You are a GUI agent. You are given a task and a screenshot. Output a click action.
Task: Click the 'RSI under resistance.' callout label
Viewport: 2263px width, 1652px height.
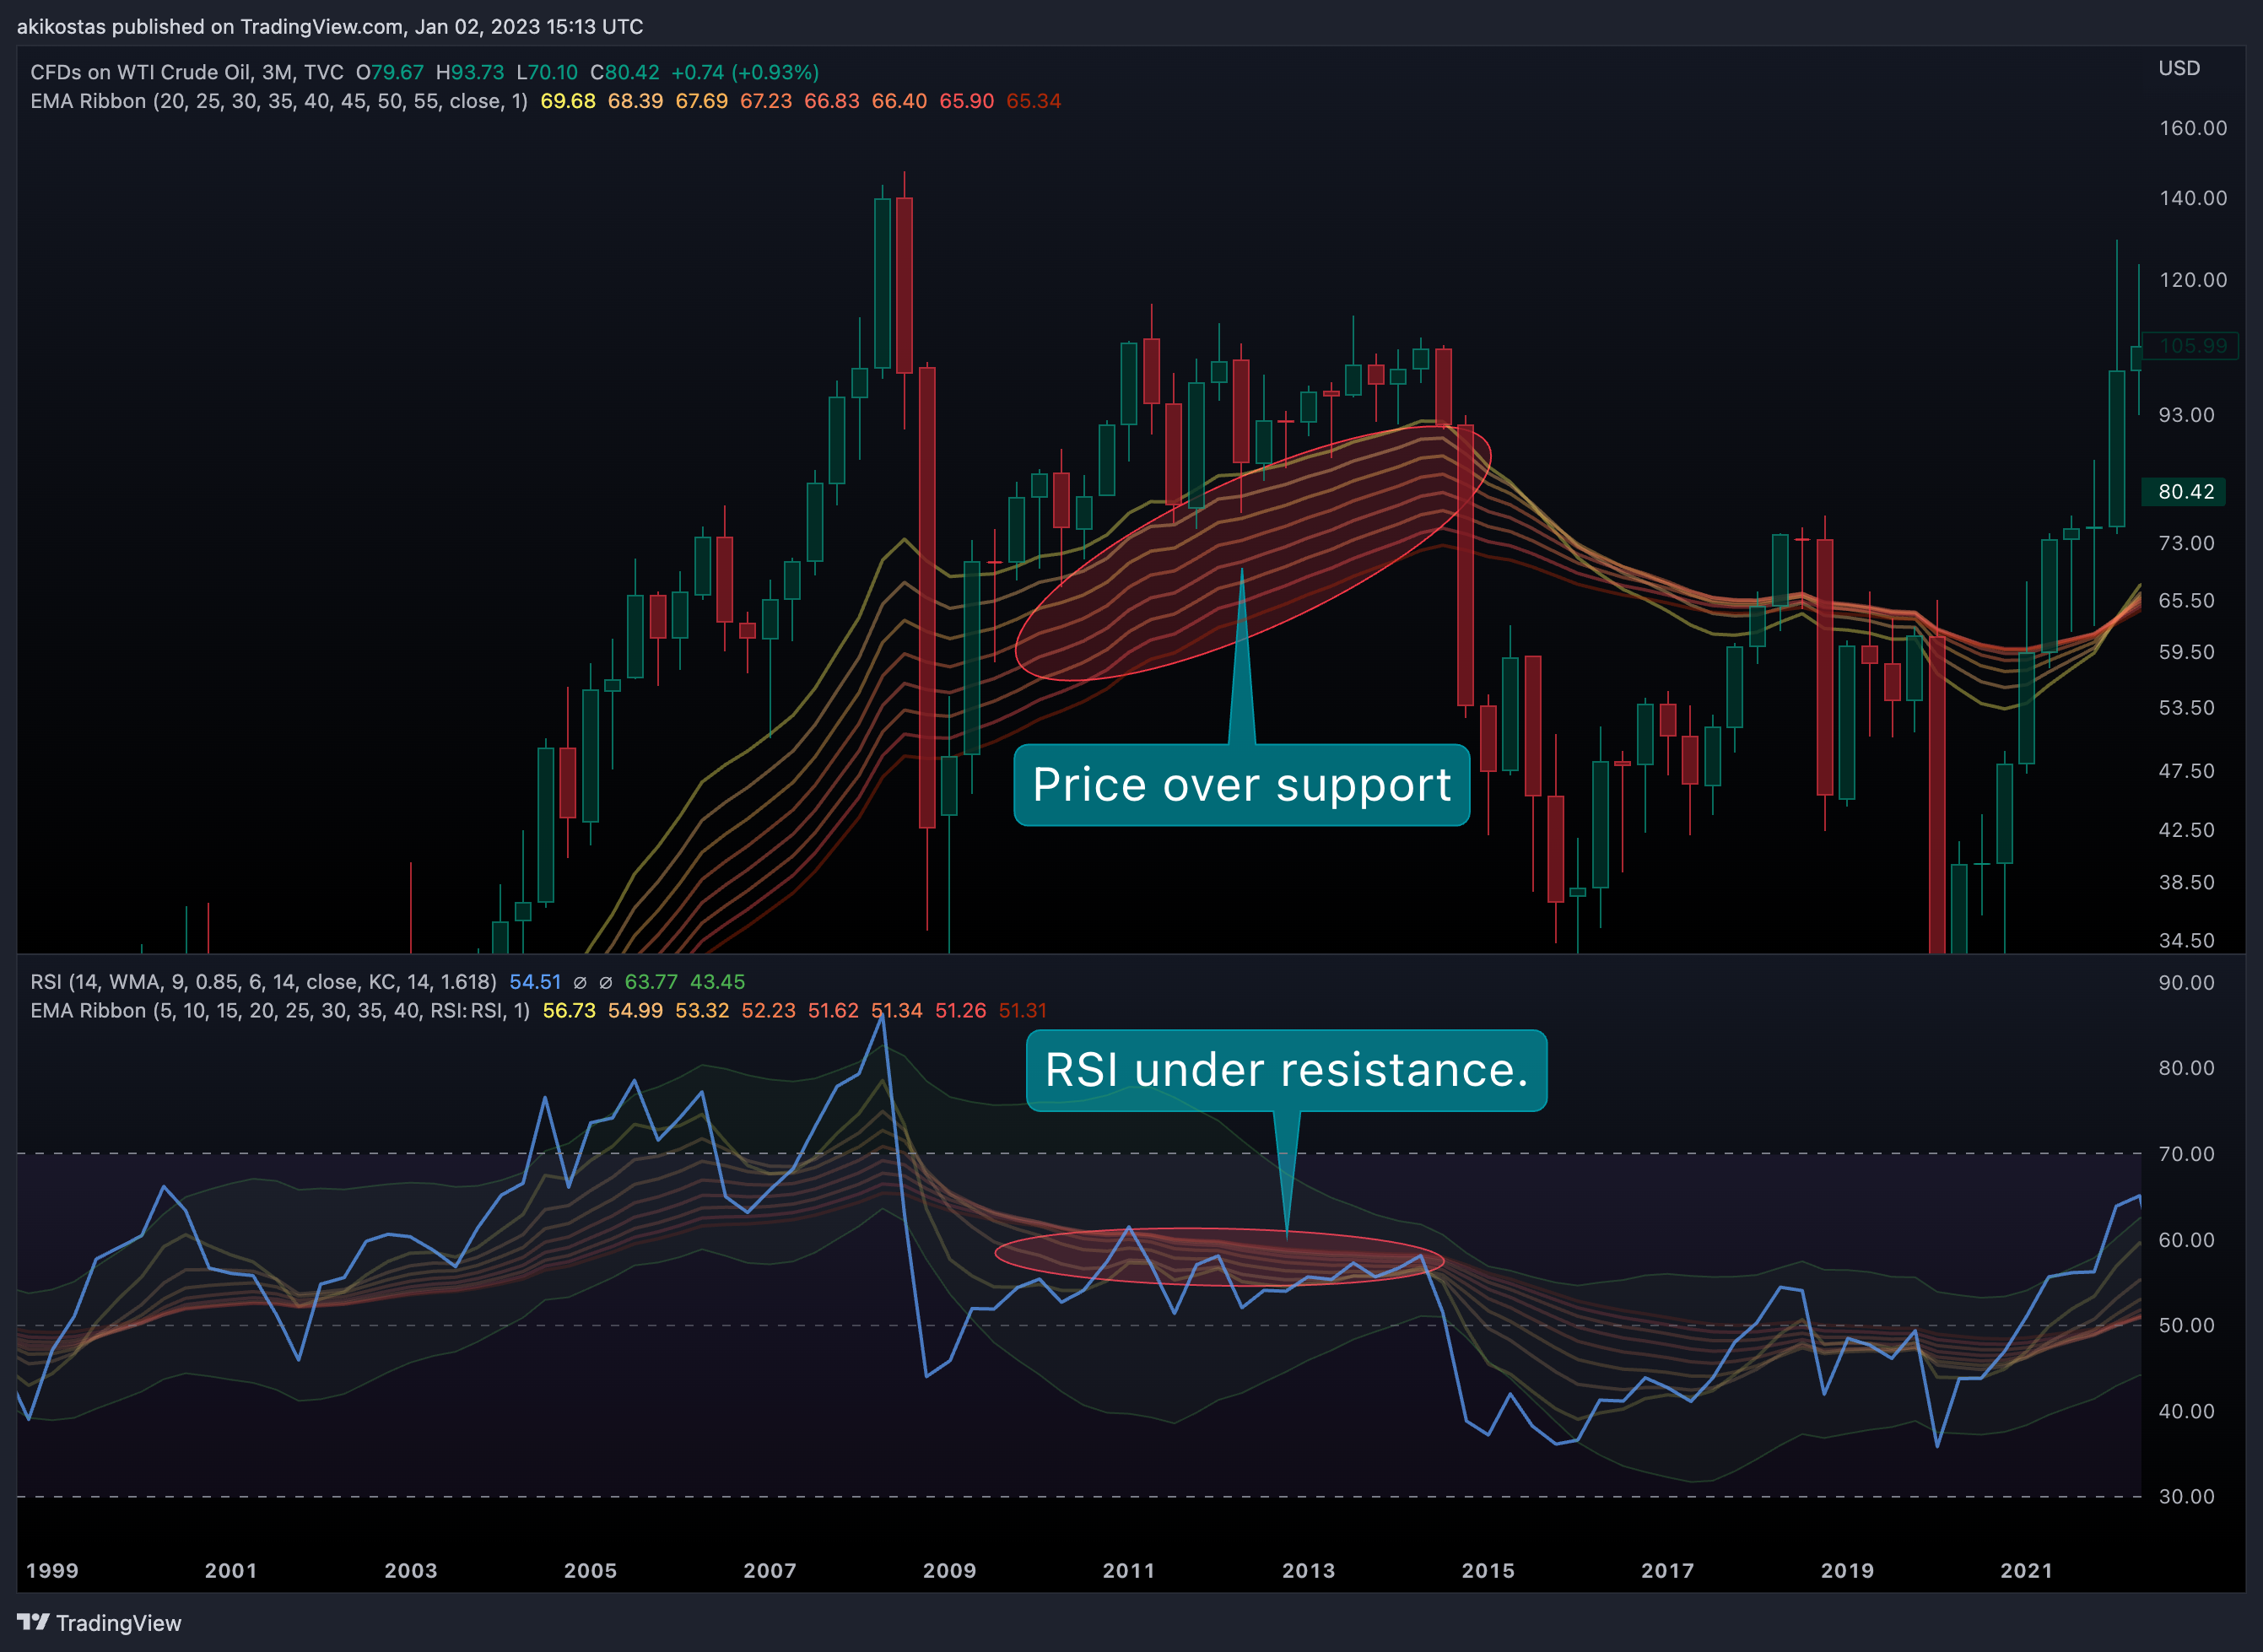coord(1286,1070)
